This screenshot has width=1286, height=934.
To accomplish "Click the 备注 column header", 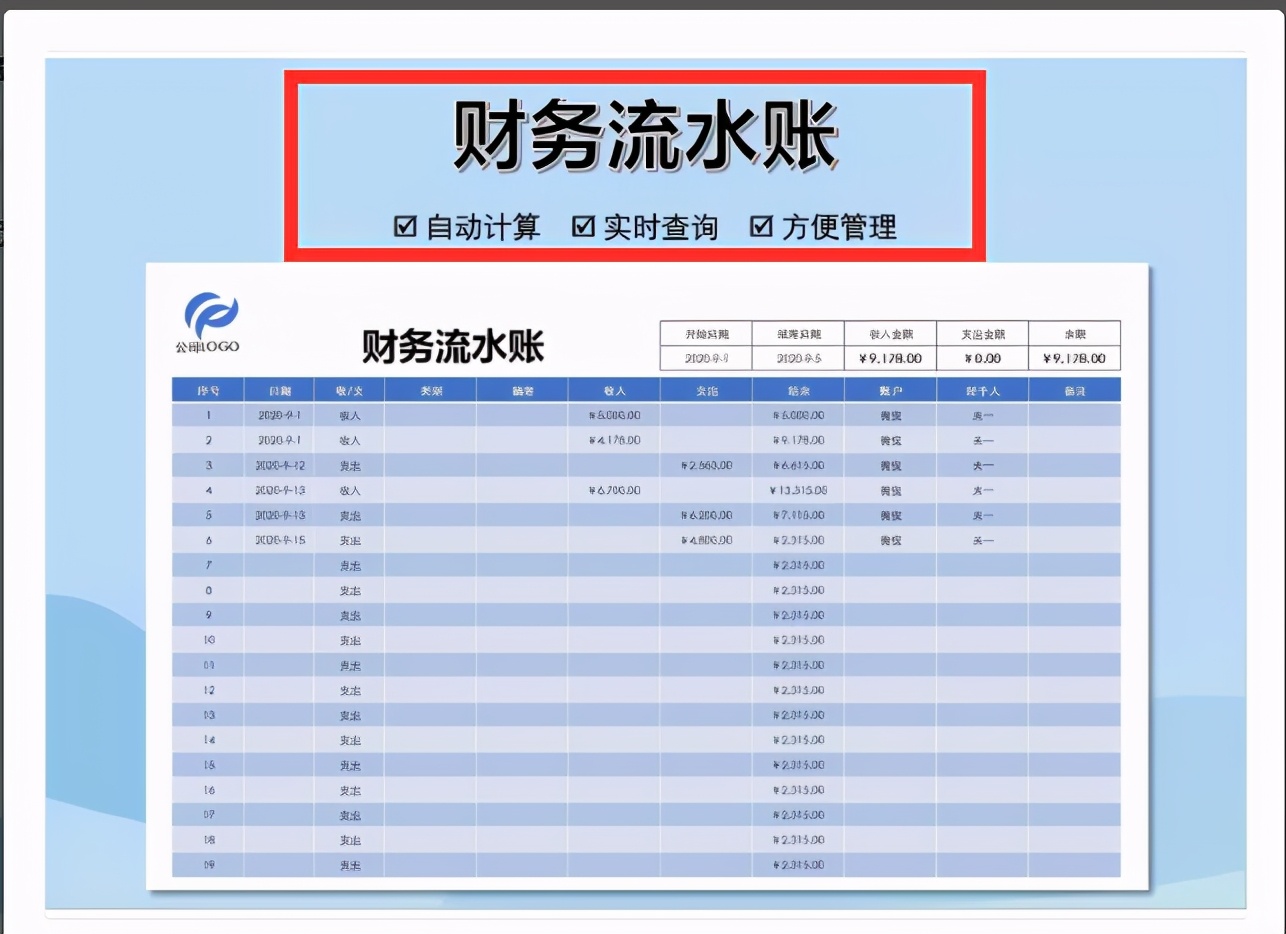I will click(x=1074, y=389).
